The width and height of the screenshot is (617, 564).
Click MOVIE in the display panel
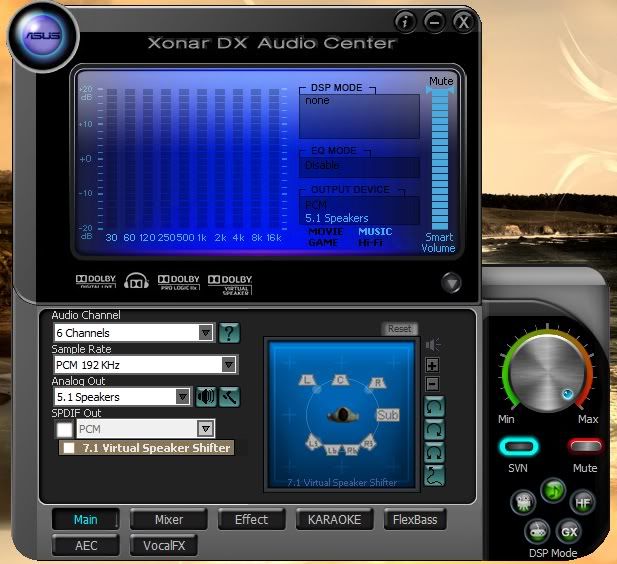(x=326, y=231)
